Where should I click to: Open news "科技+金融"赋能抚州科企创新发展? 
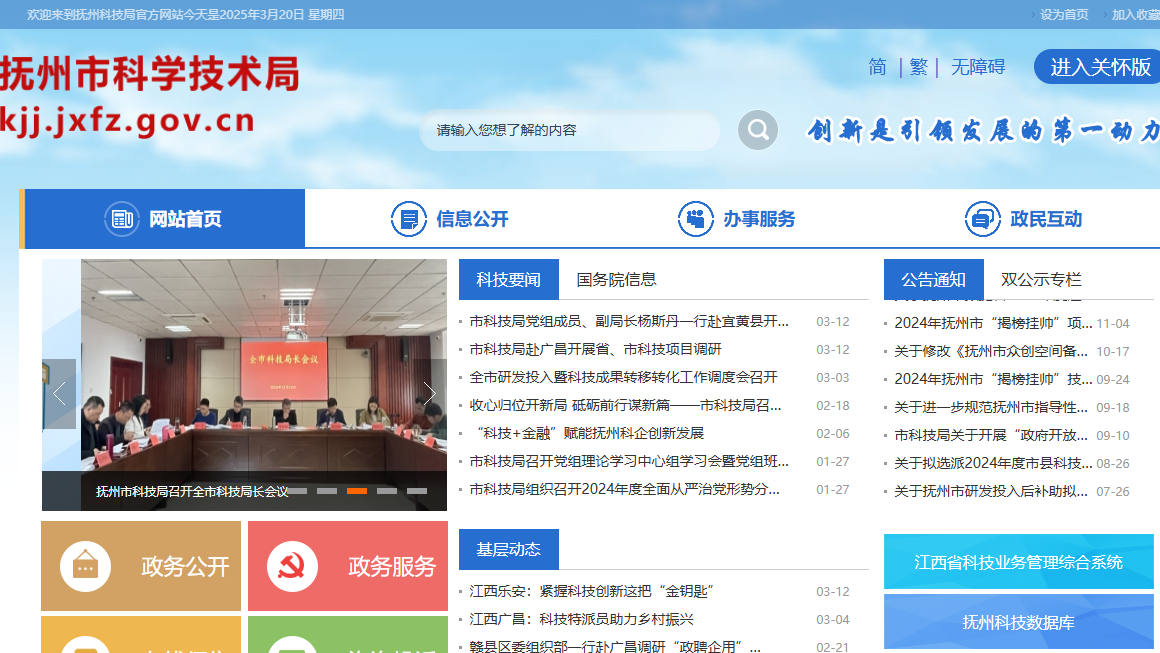tap(588, 433)
